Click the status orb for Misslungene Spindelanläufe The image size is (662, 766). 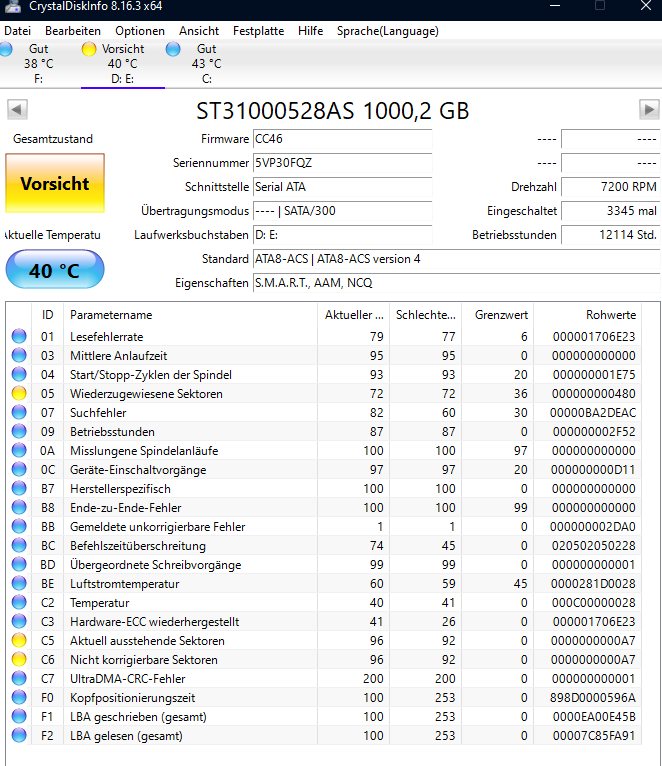(19, 450)
